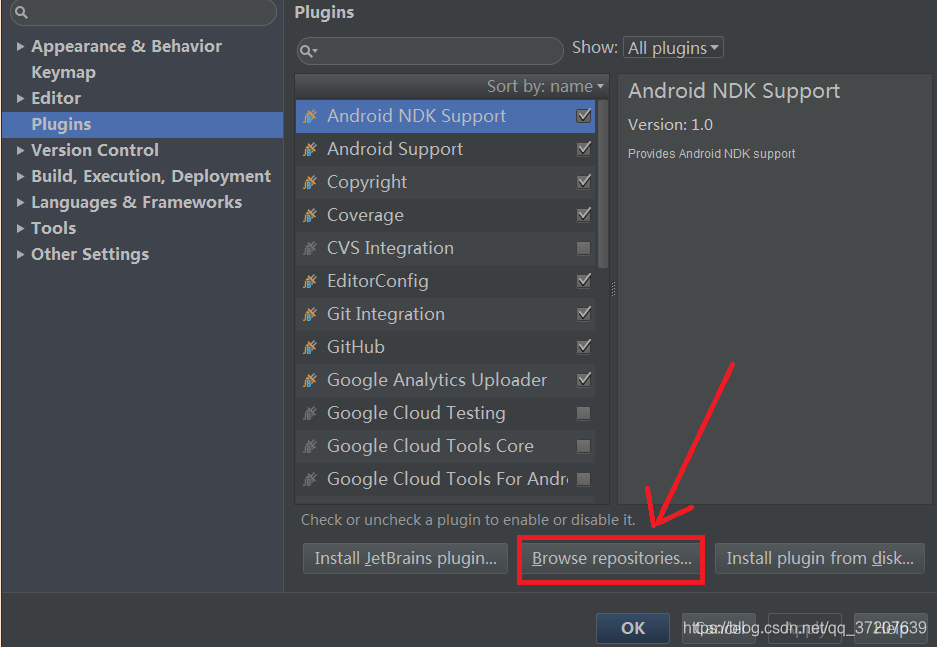Click the Git Integration plugin icon
937x647 pixels.
coord(310,314)
